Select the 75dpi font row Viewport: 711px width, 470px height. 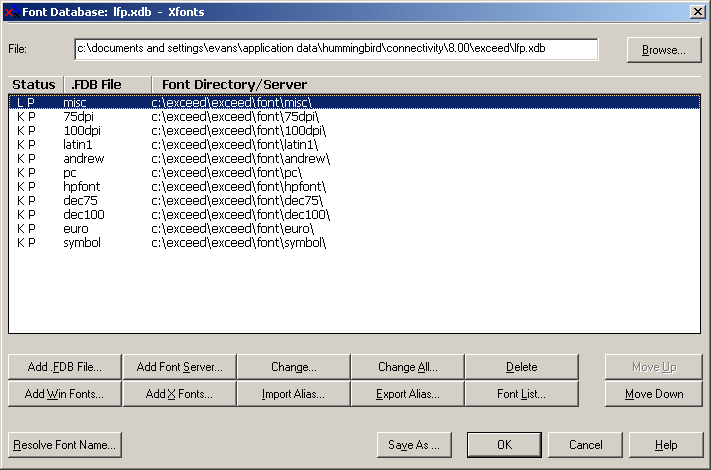[x=354, y=116]
